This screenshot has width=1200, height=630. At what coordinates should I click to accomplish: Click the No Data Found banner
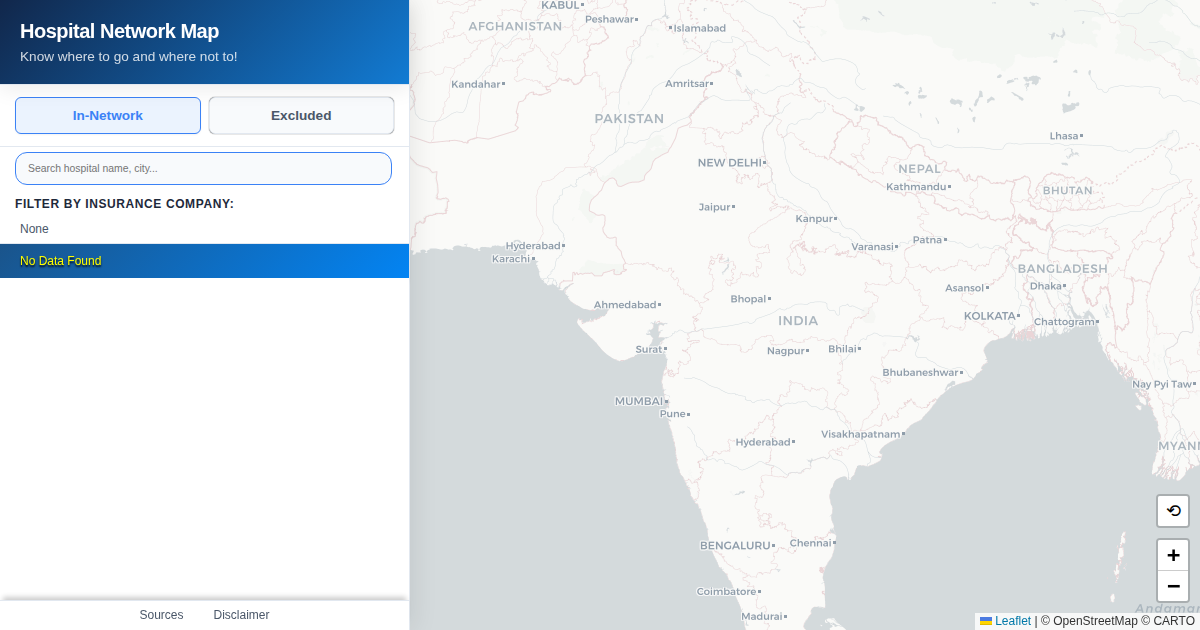[x=61, y=261]
